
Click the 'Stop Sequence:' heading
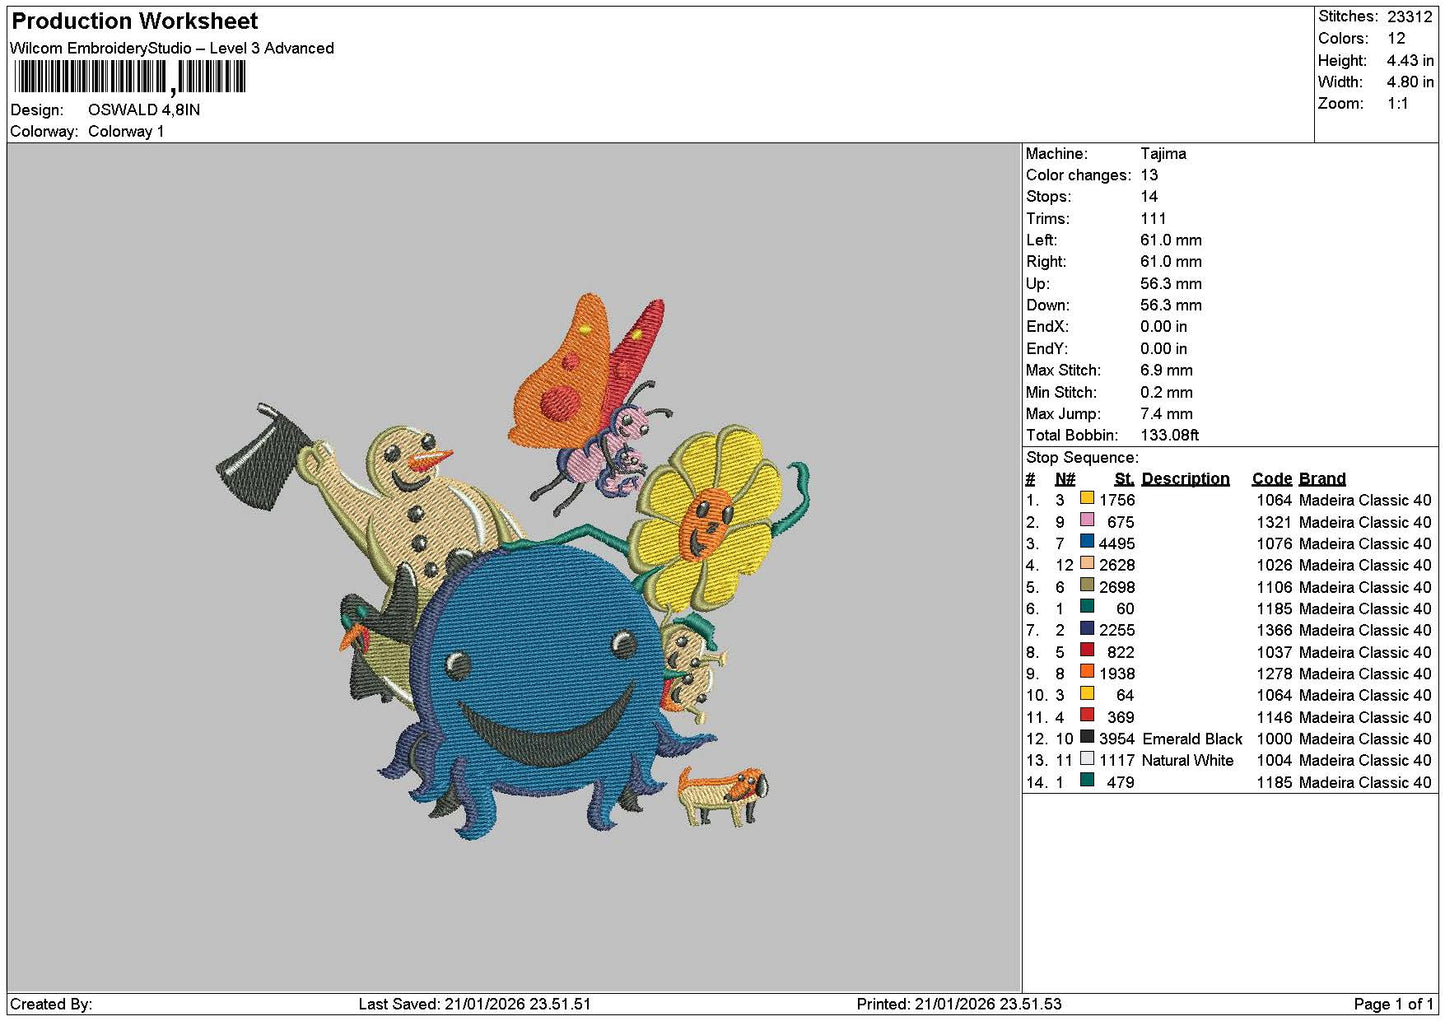[1082, 458]
